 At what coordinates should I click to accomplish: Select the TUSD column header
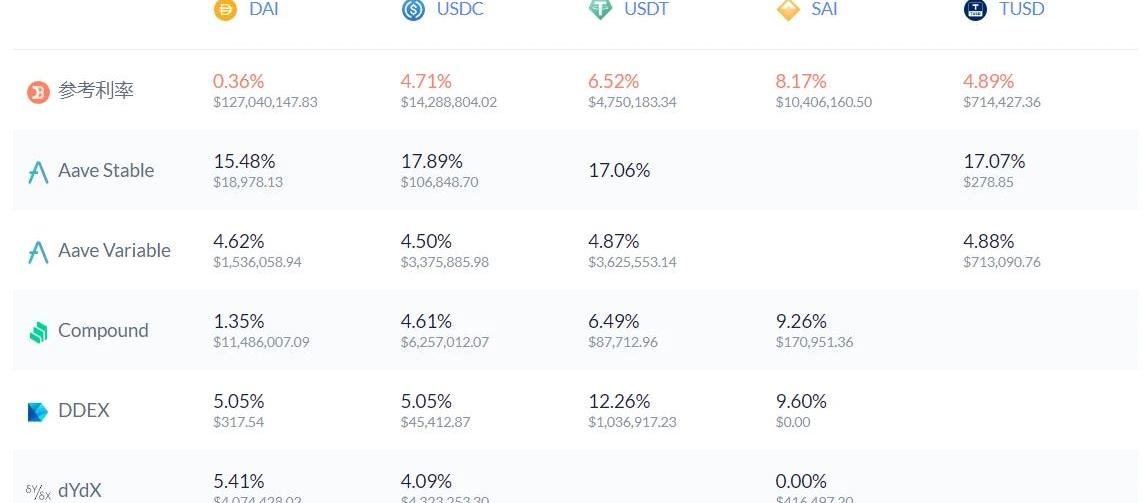pyautogui.click(x=1021, y=10)
